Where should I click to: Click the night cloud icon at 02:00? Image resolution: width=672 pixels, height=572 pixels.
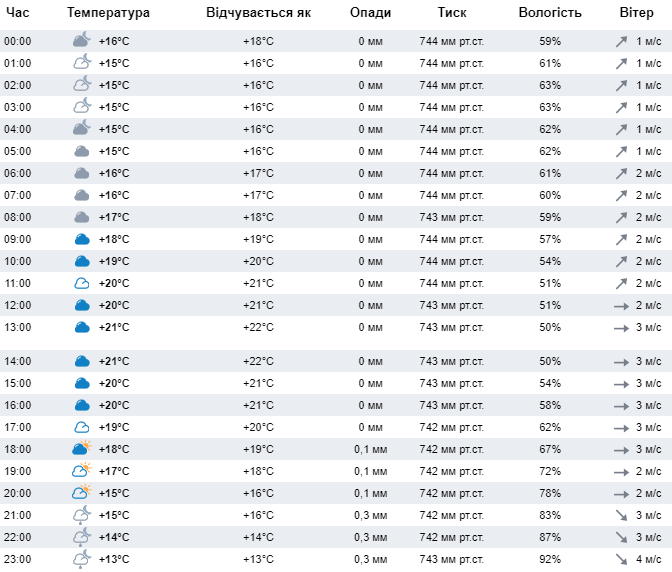click(x=82, y=85)
